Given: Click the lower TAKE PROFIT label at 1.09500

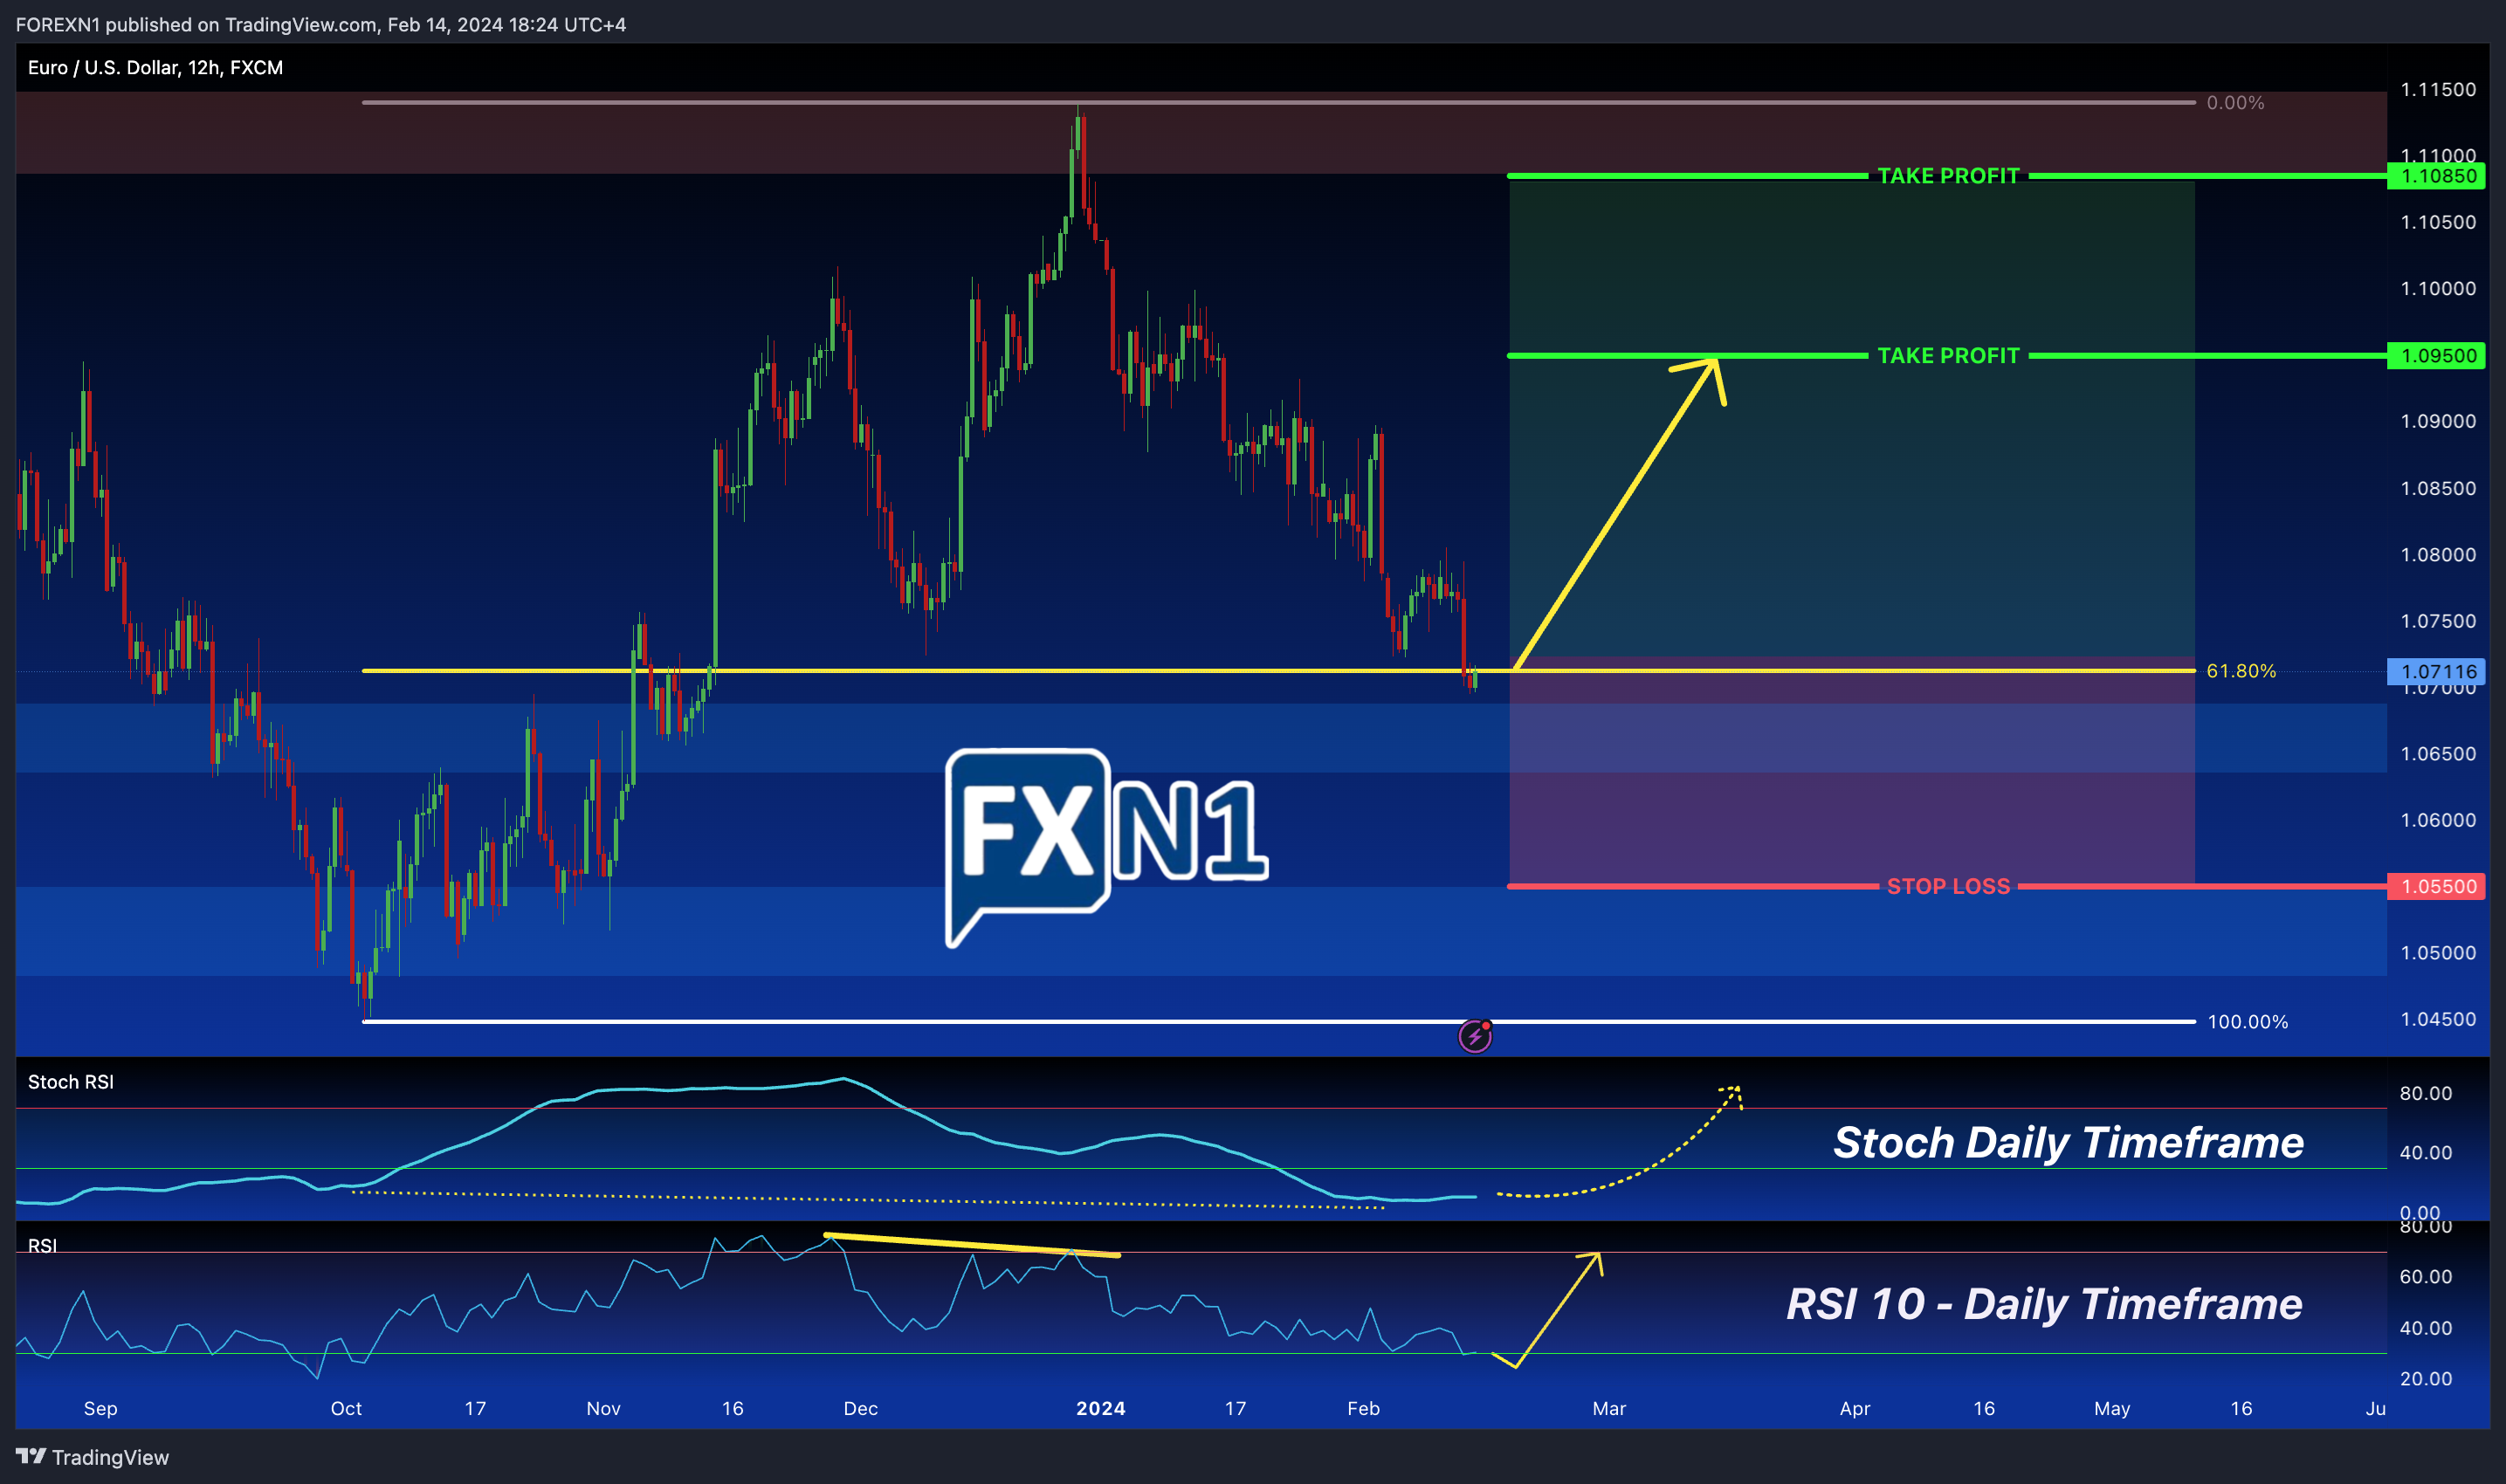Looking at the screenshot, I should [x=1948, y=356].
